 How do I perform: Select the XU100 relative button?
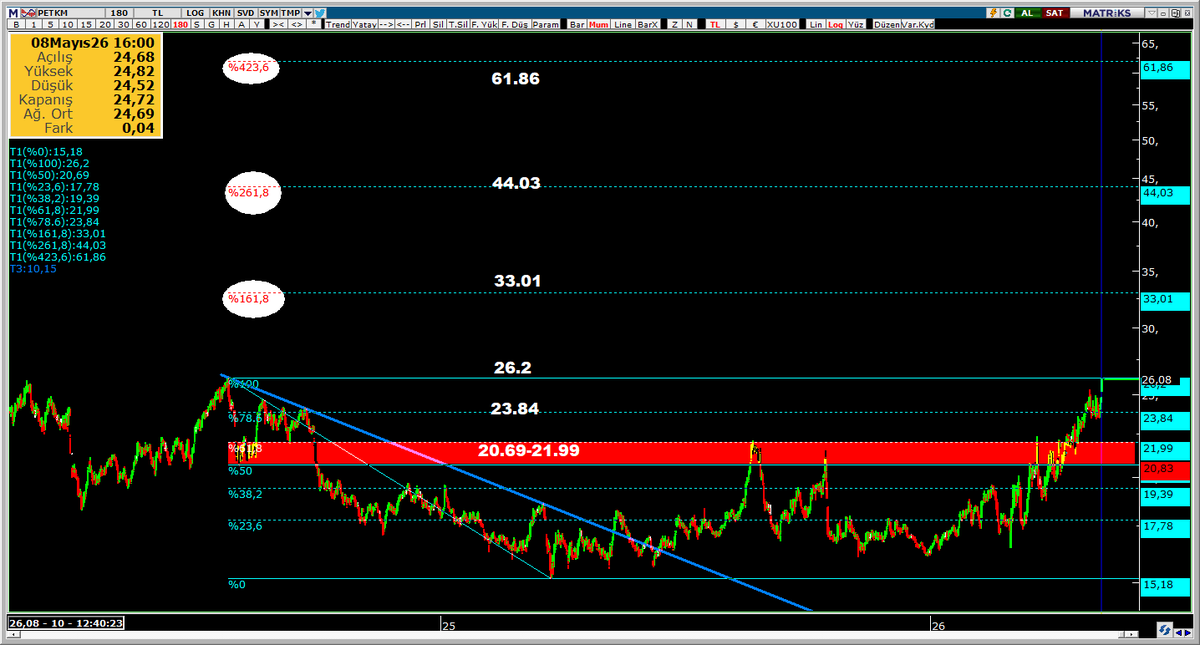pos(782,24)
